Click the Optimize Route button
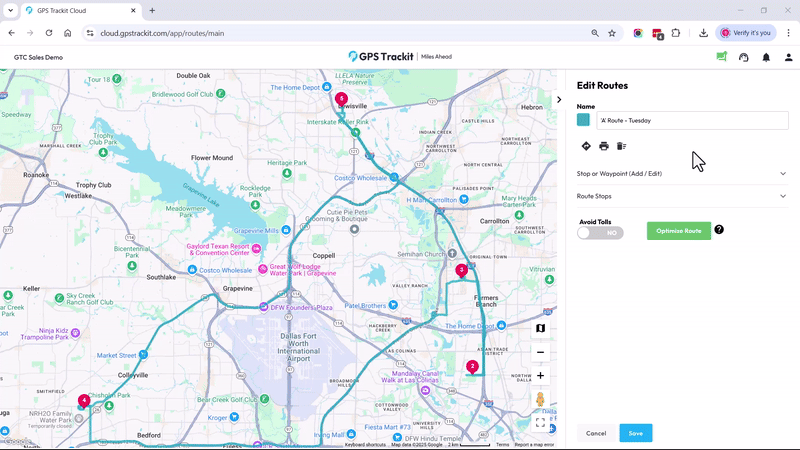Image resolution: width=800 pixels, height=450 pixels. coord(679,231)
